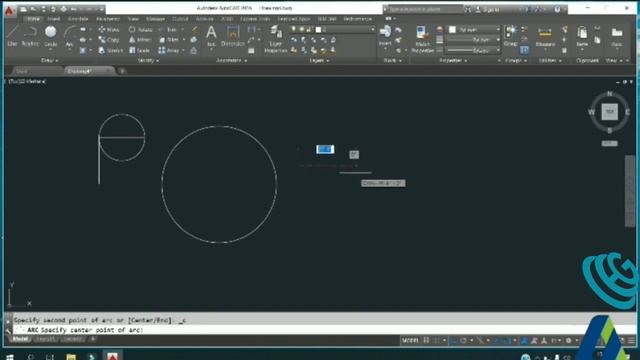The width and height of the screenshot is (640, 360).
Task: Expand the Modify panel
Action: click(x=148, y=60)
